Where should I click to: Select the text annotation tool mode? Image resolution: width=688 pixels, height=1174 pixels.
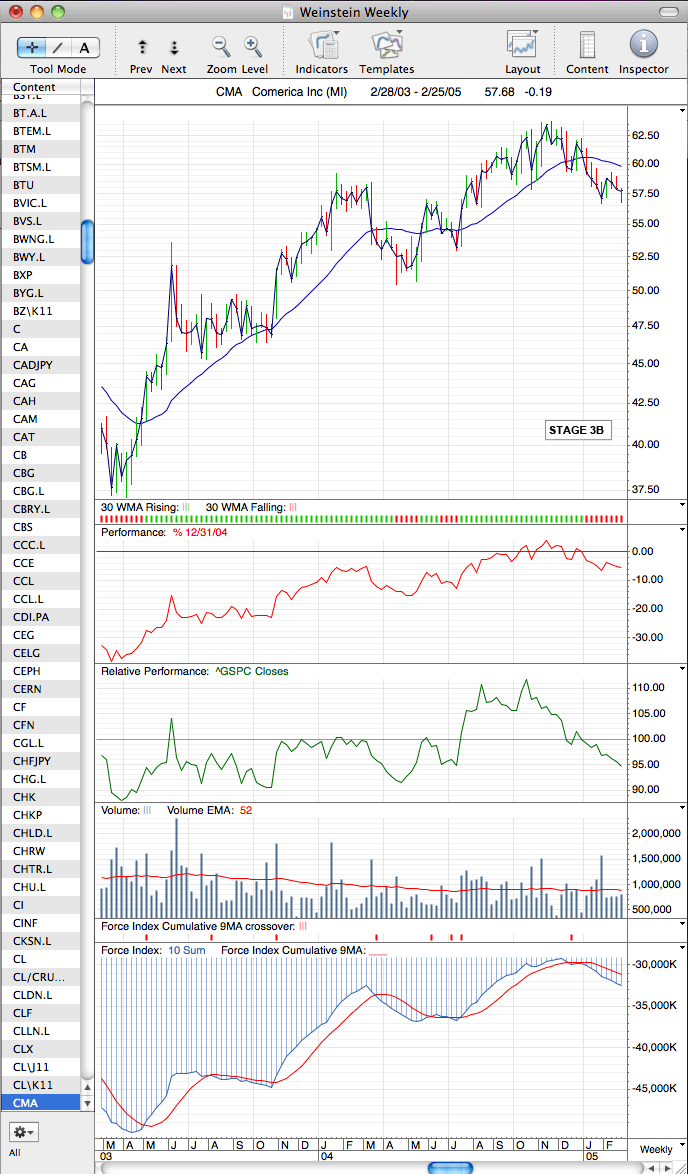[x=85, y=47]
